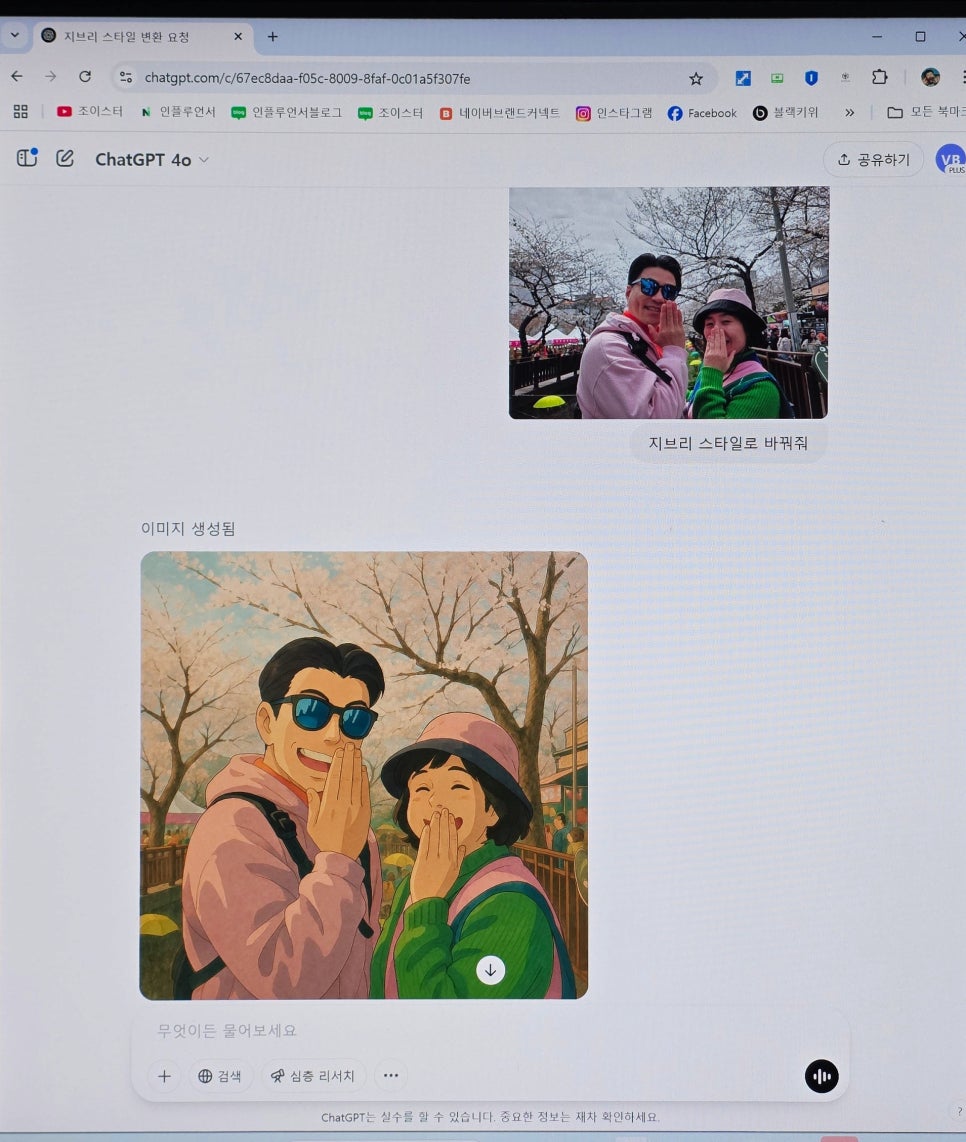
Task: Click the chatgpt.com address bar URL
Action: tap(307, 78)
